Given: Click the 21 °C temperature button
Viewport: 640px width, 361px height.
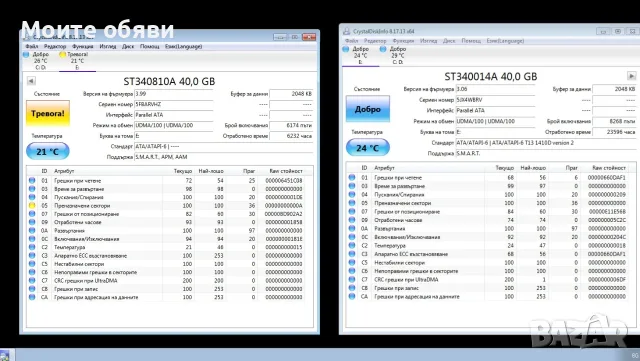Looking at the screenshot, I should pos(48,152).
